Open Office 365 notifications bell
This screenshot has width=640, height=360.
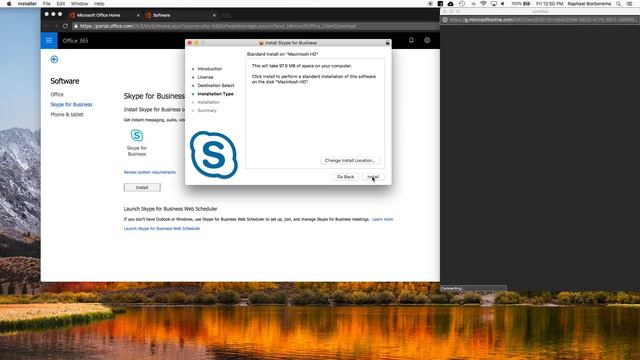[411, 40]
